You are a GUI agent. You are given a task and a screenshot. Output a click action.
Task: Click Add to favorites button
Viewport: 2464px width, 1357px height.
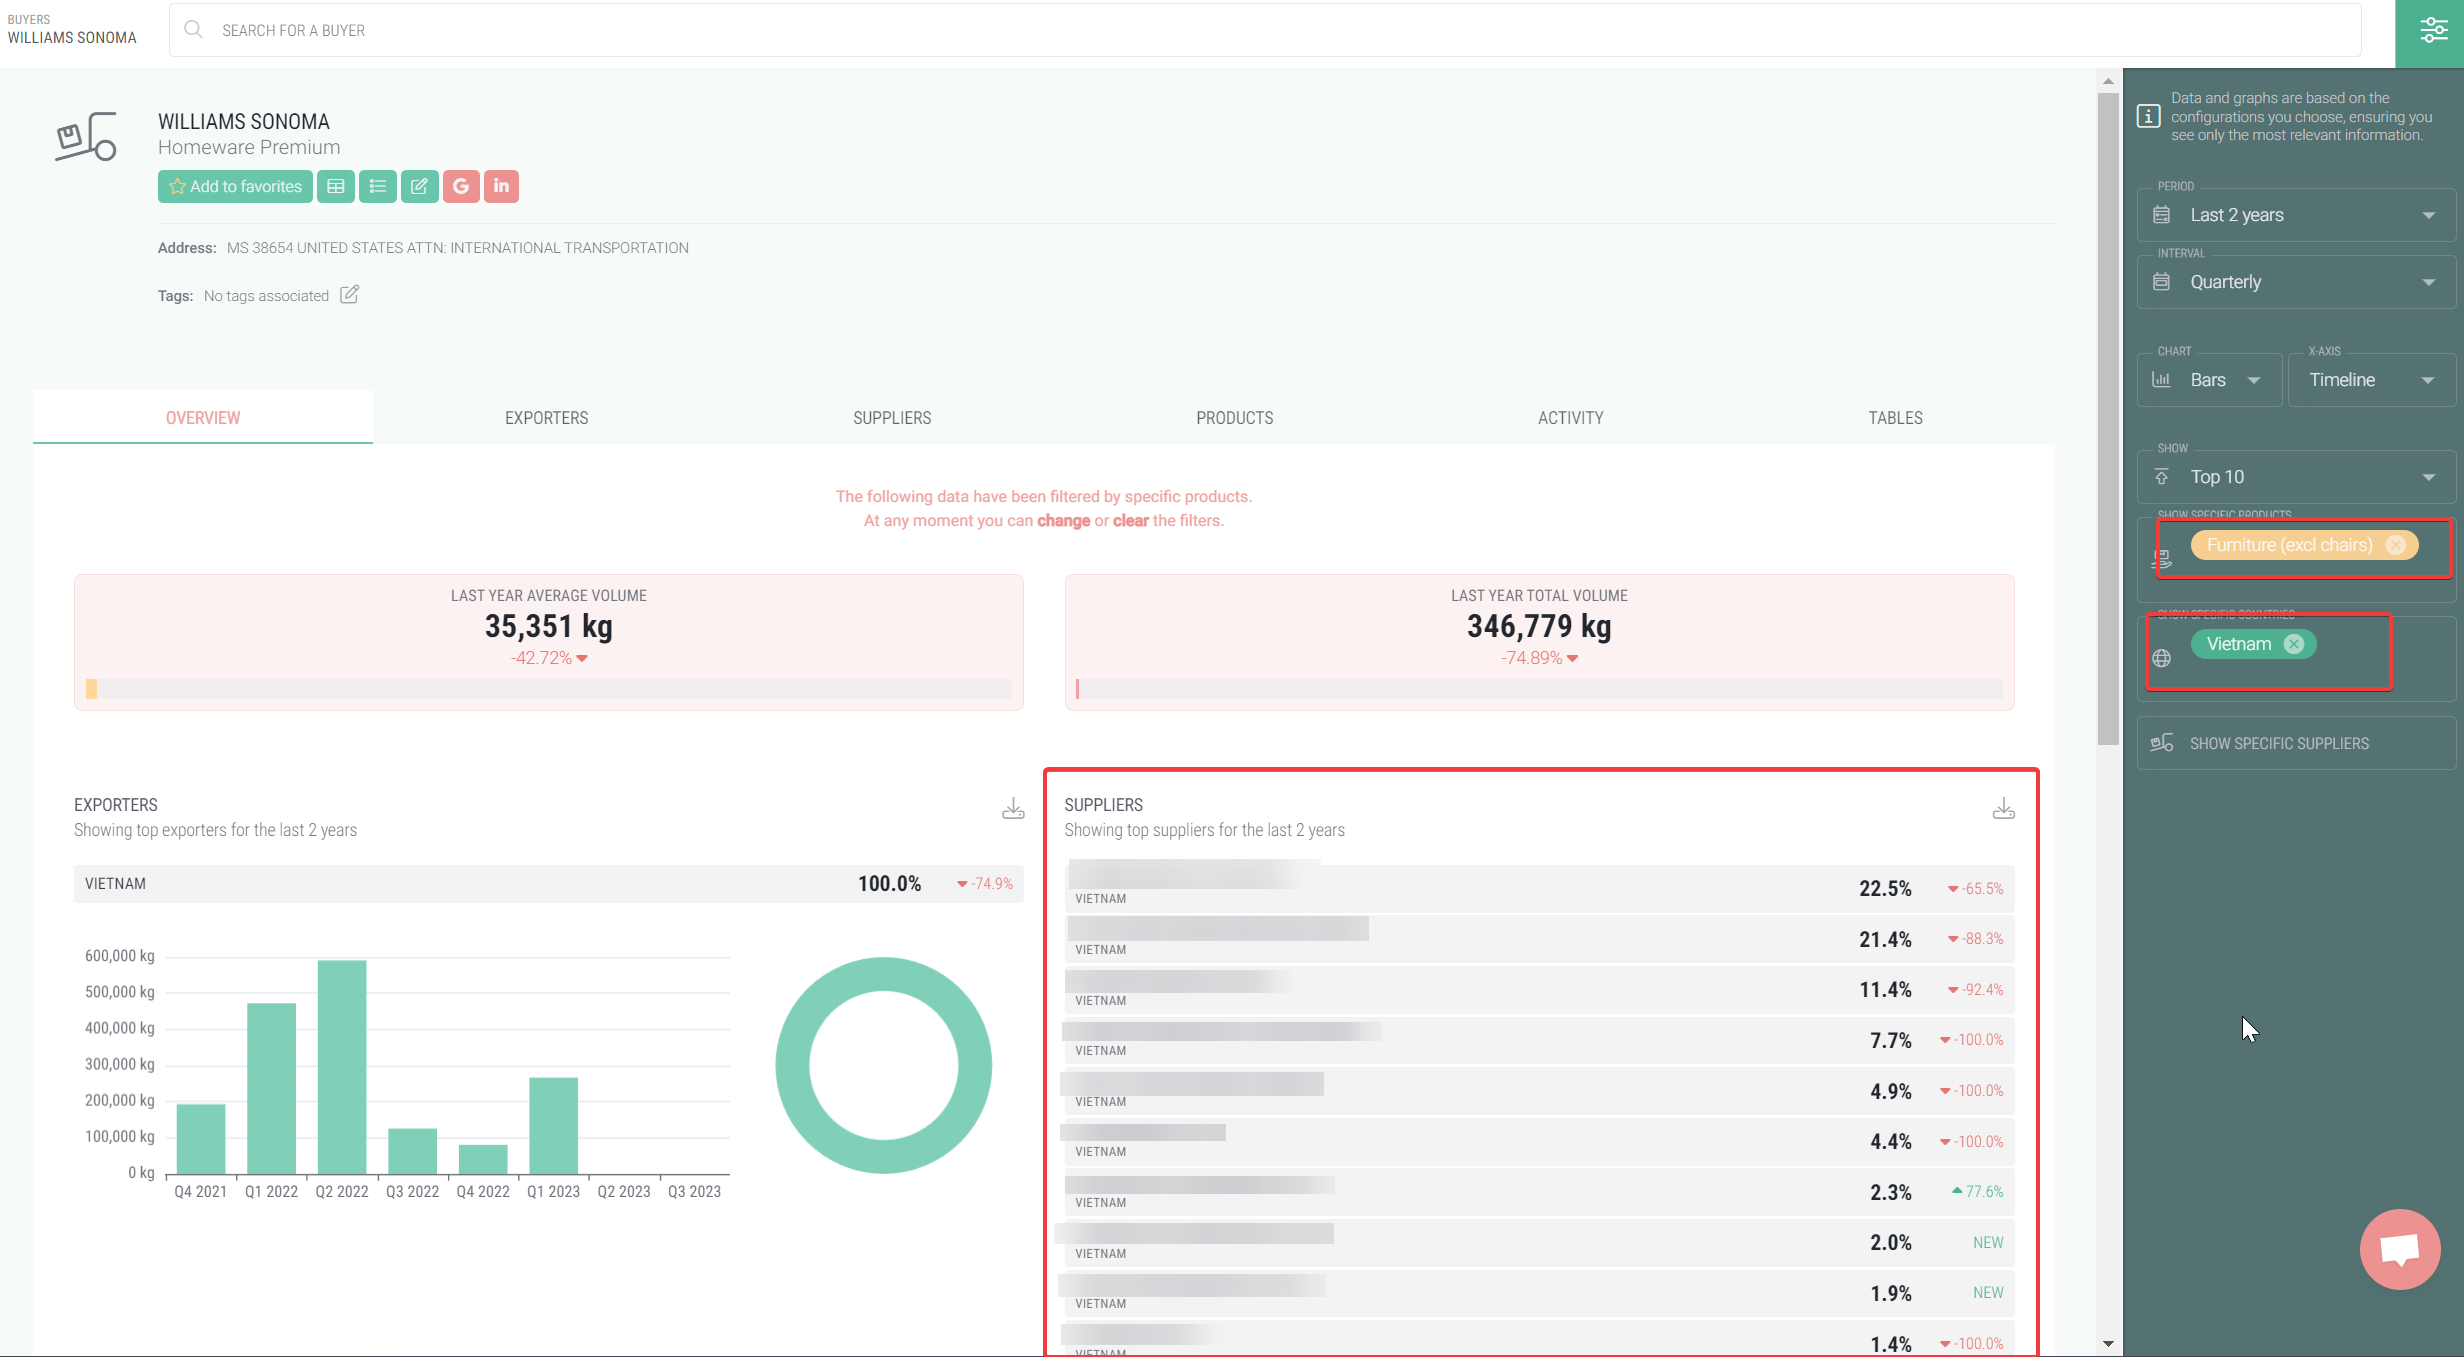point(235,186)
